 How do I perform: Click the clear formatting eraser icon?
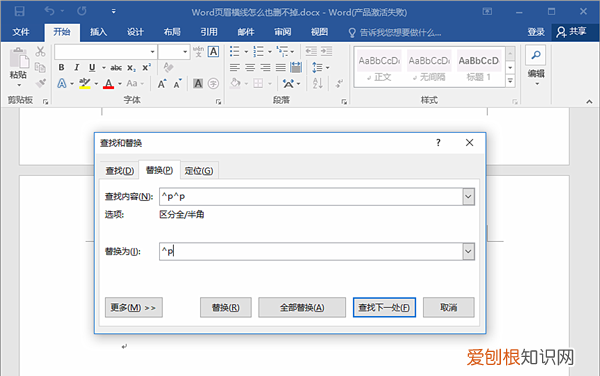pyautogui.click(x=168, y=67)
